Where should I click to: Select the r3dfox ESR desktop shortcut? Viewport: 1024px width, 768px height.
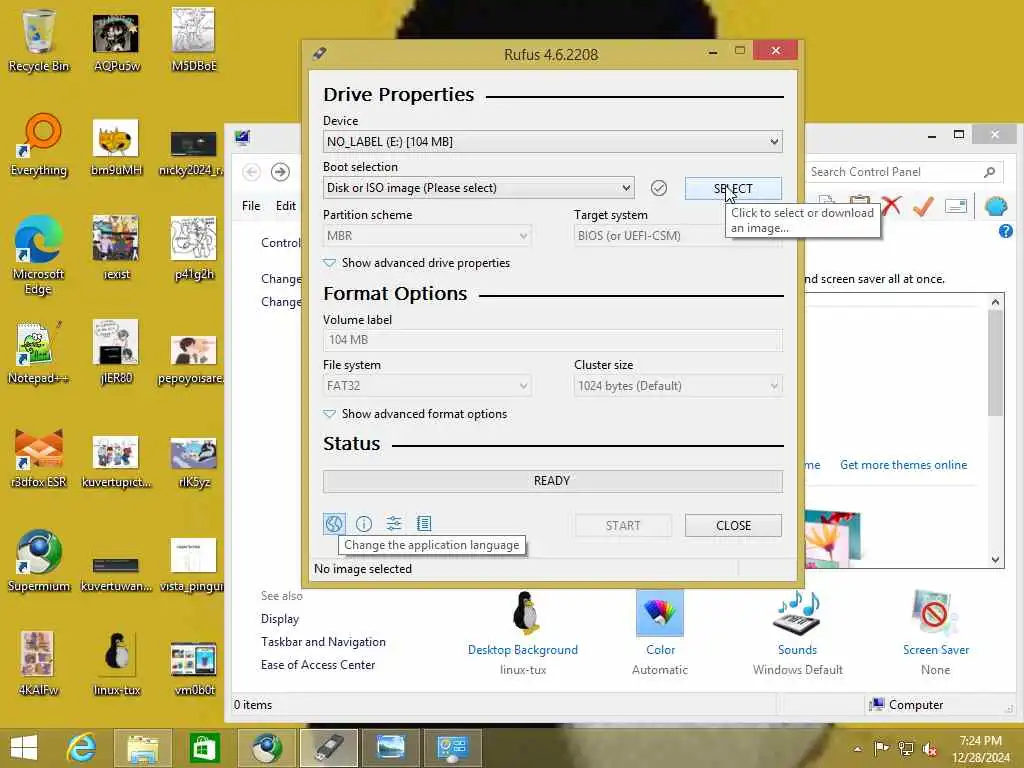[x=39, y=457]
